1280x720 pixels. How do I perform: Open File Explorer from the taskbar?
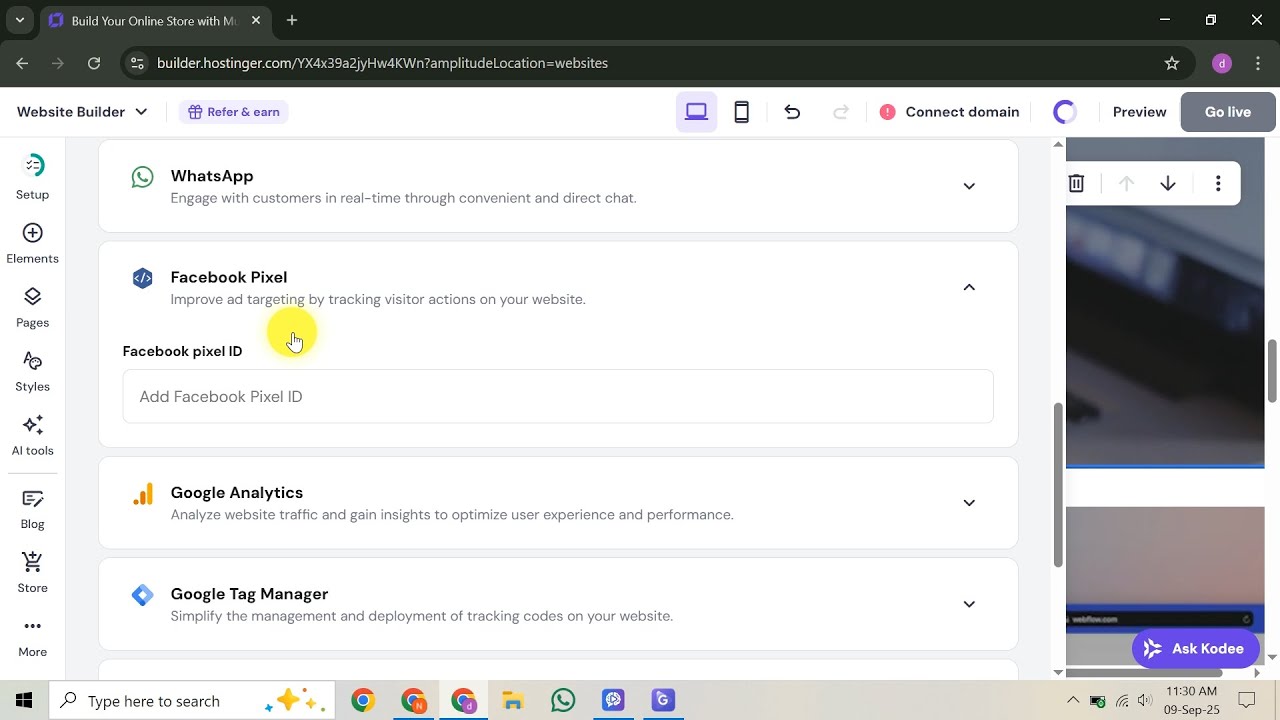(513, 701)
